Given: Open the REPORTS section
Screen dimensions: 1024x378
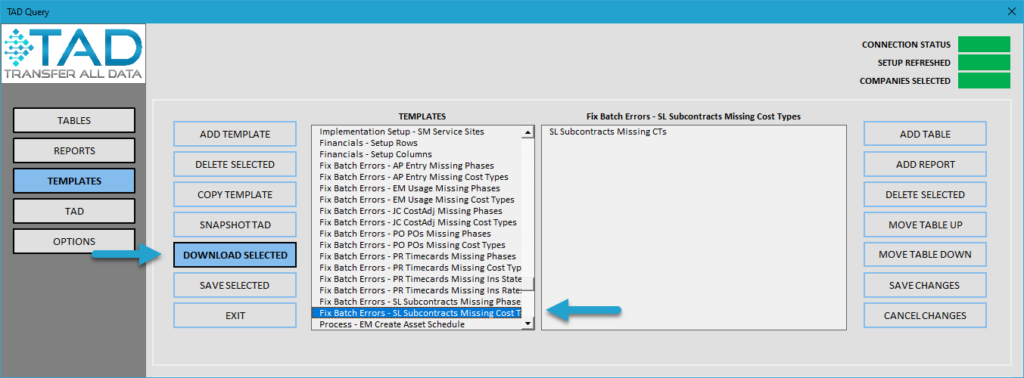Looking at the screenshot, I should pos(74,151).
